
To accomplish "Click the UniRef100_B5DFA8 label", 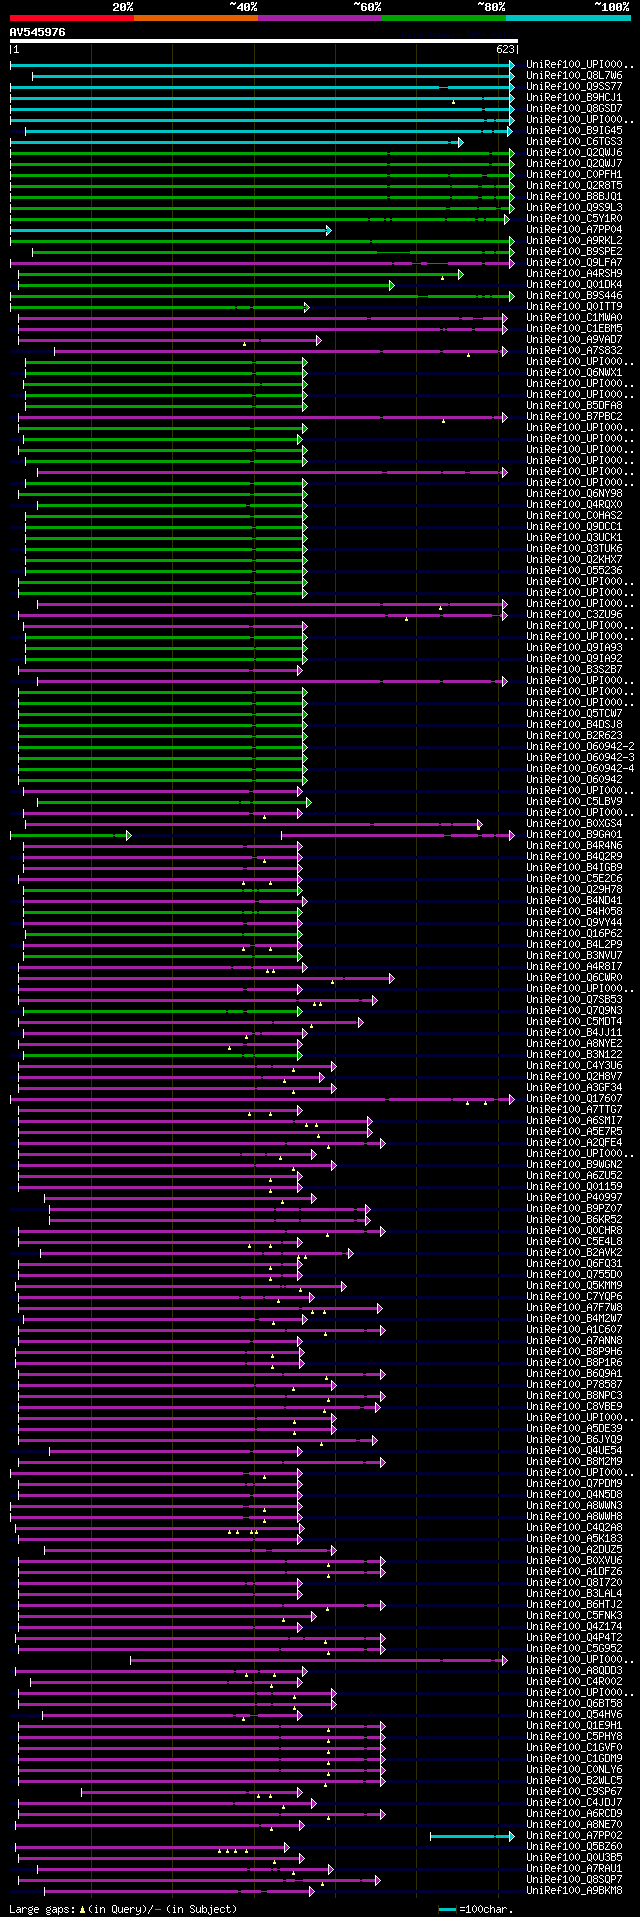I will click(574, 406).
